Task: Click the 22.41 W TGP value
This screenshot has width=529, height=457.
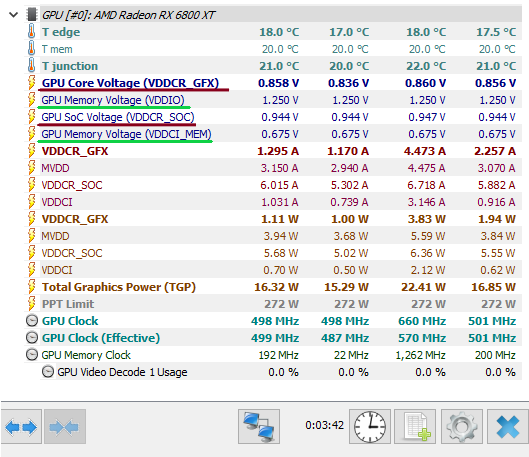Action: [423, 287]
